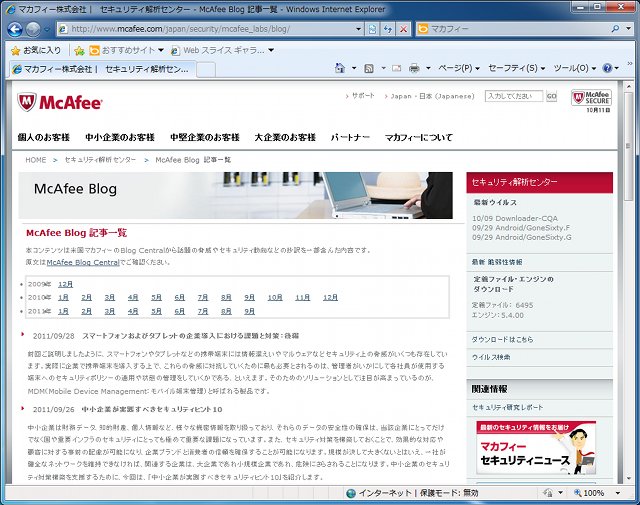
Task: Open the address bar URL history dropdown
Action: [x=358, y=29]
